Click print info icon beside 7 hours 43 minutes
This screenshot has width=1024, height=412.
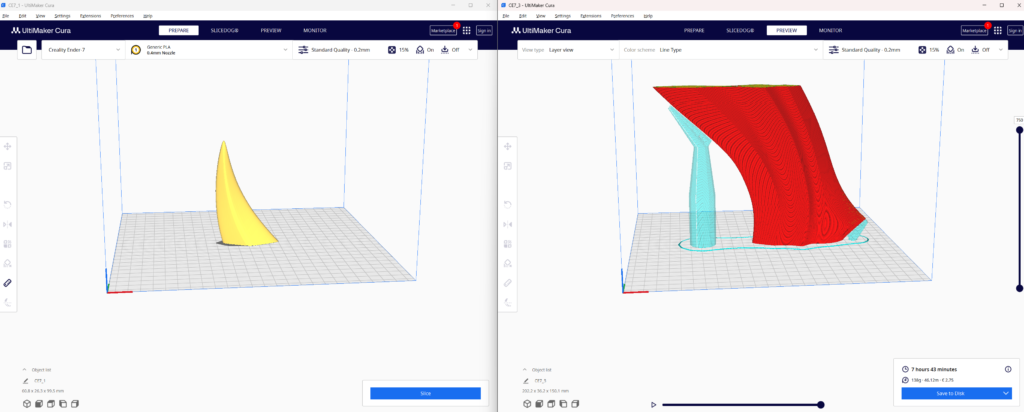(1008, 369)
